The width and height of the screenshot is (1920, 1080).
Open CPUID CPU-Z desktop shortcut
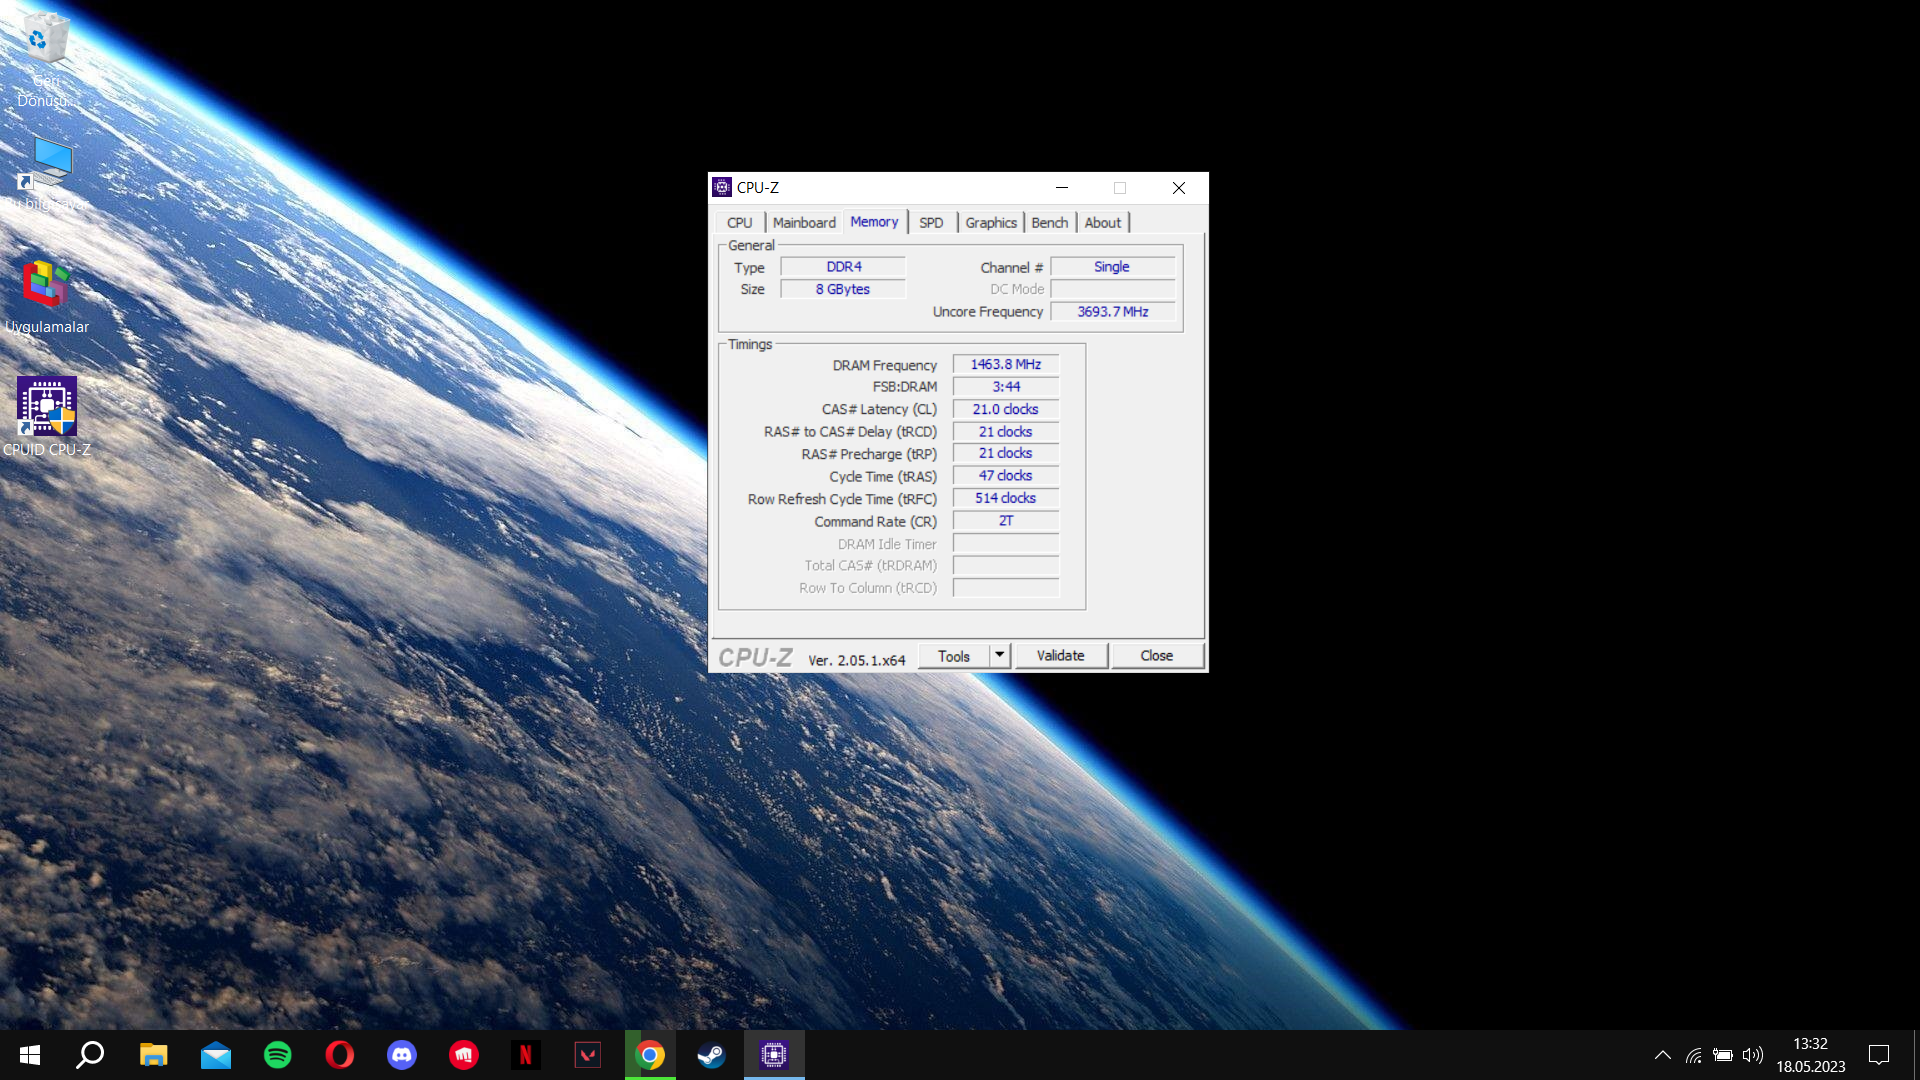pos(47,407)
